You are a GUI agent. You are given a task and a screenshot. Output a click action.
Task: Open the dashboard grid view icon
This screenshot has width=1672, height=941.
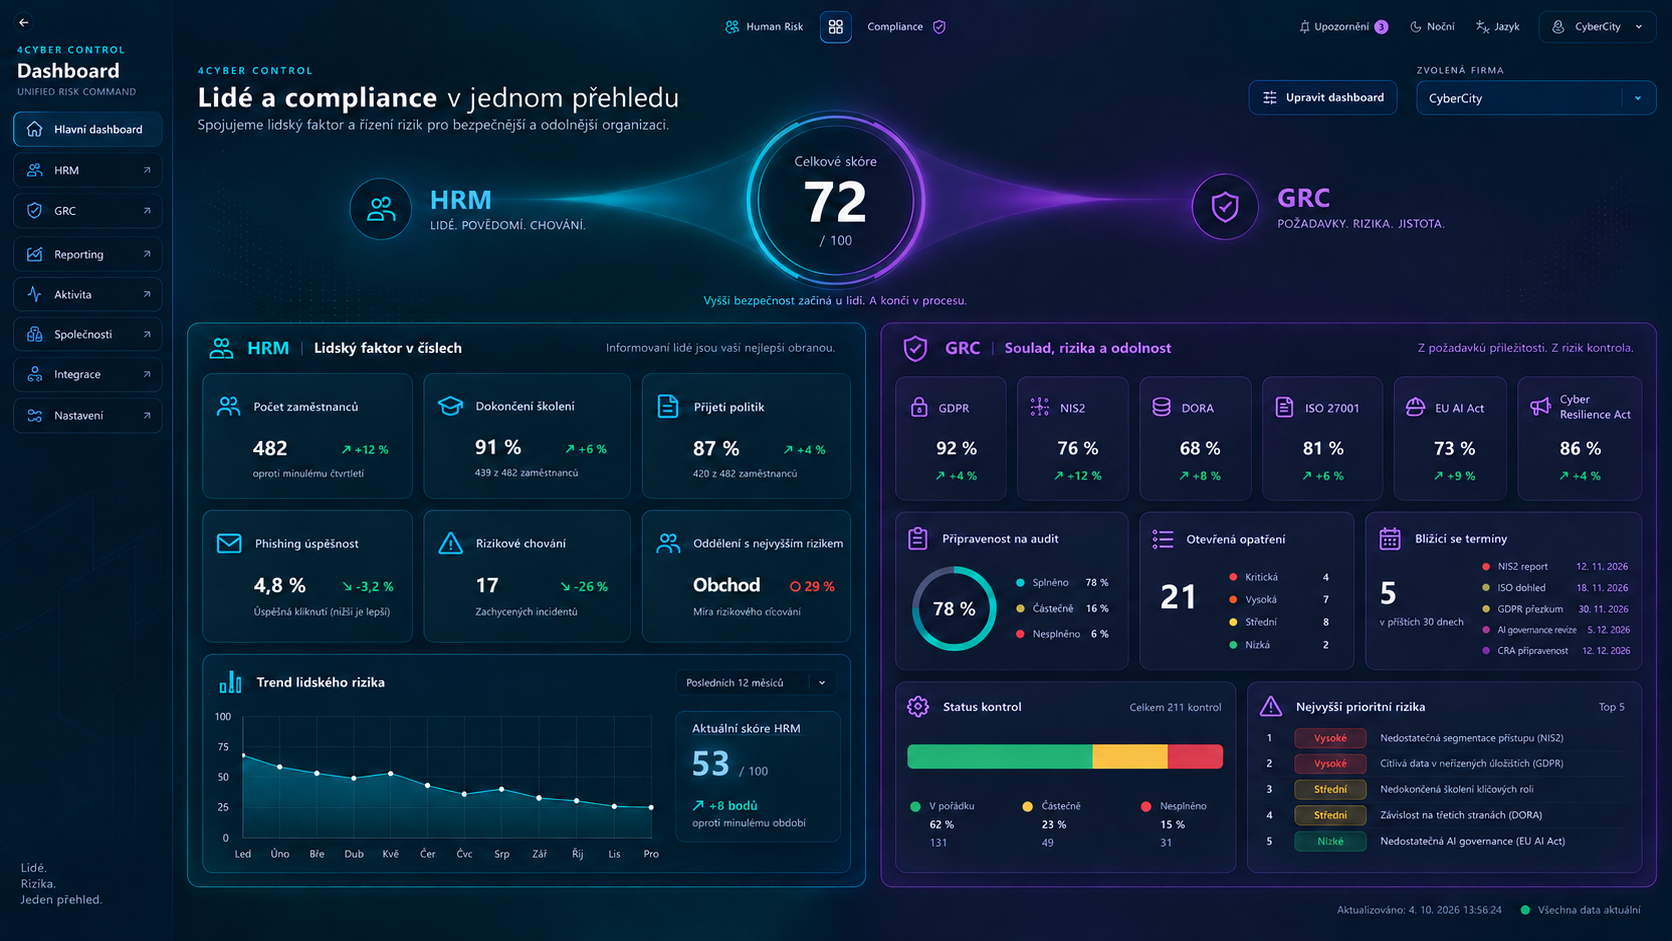(836, 27)
